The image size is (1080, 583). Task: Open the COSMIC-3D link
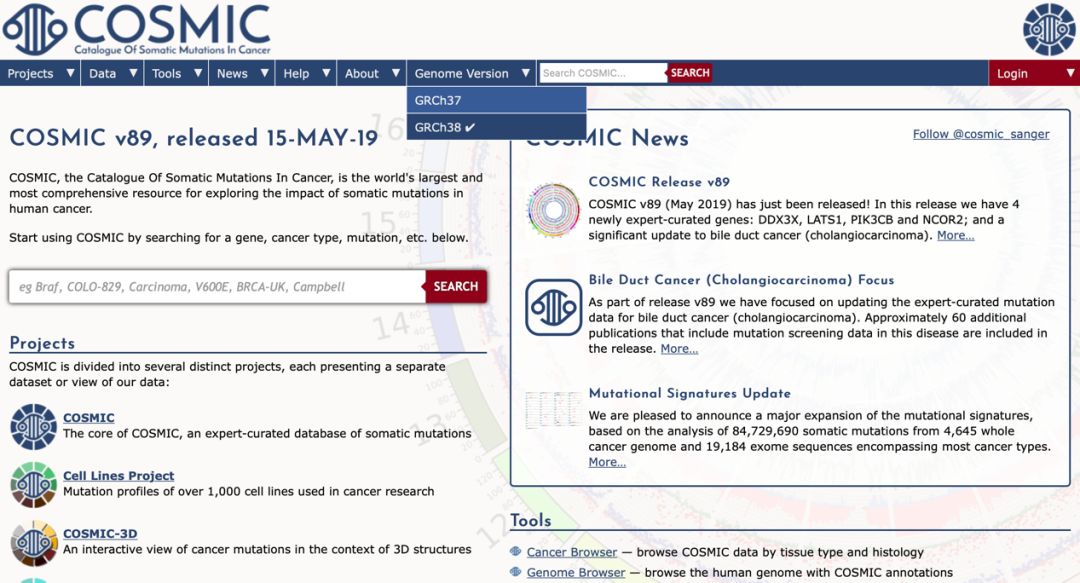point(100,533)
